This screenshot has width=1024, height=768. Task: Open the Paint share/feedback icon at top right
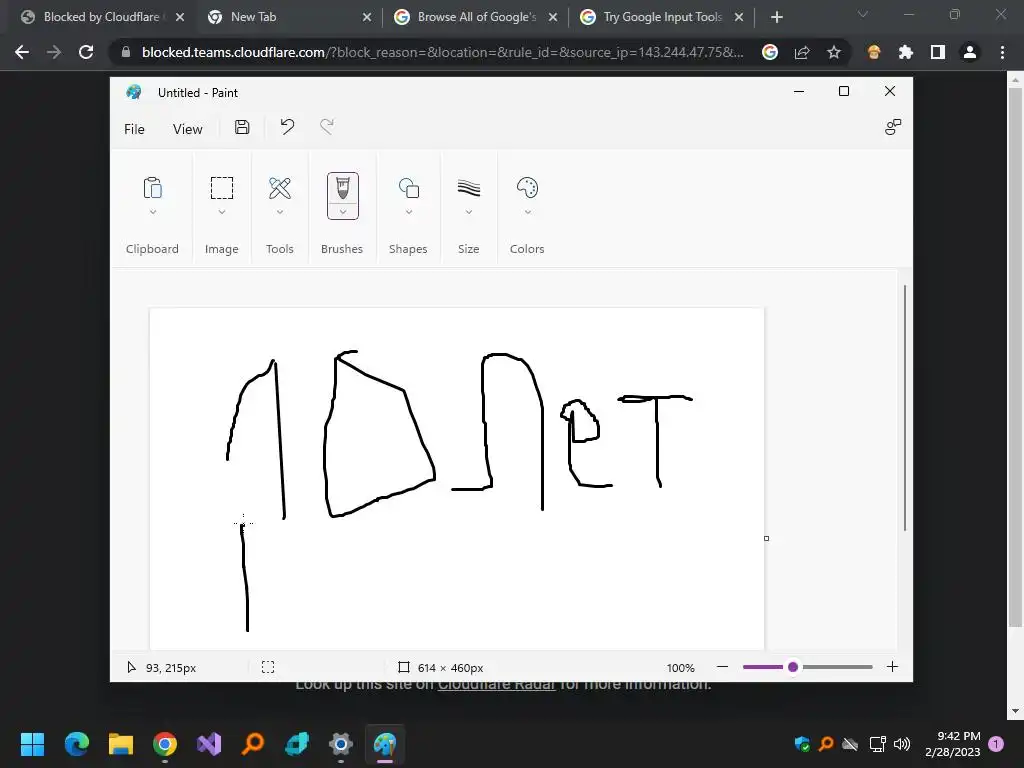click(893, 127)
